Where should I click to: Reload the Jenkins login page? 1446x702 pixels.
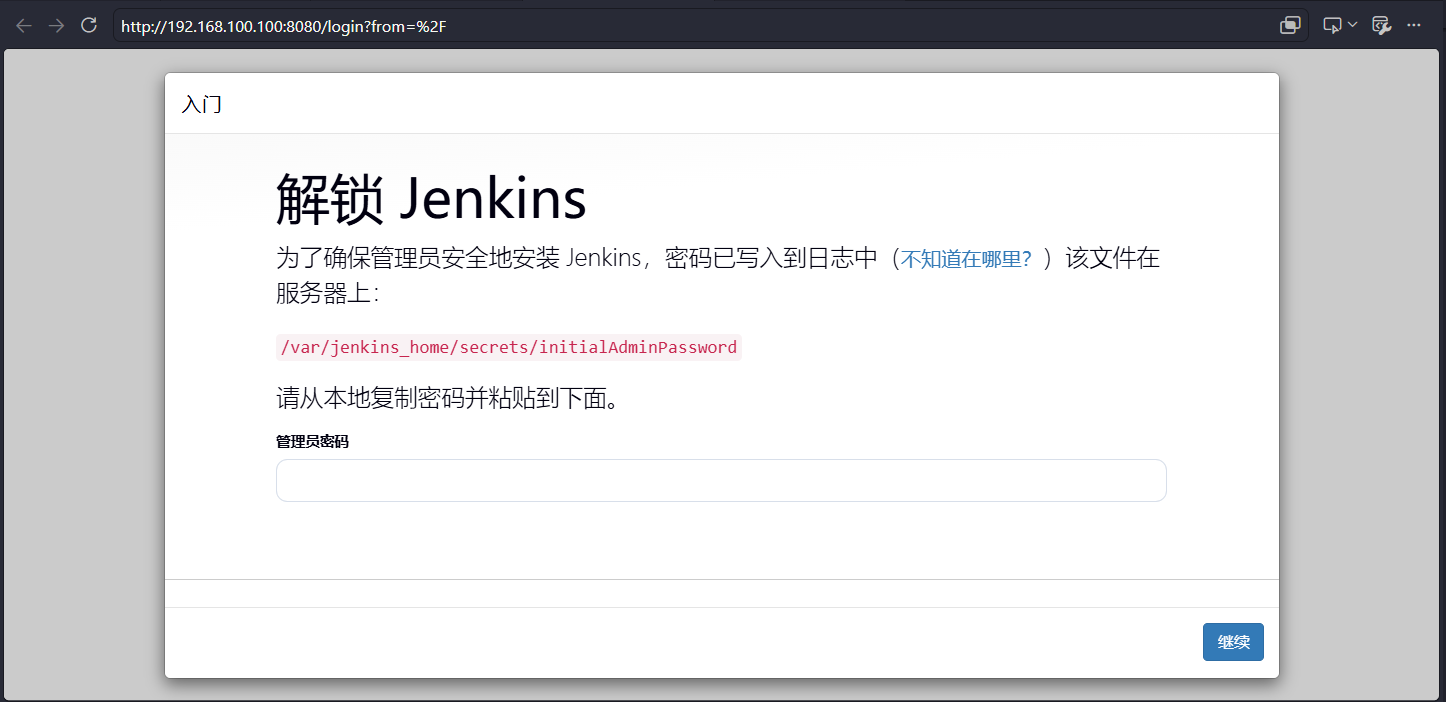coord(89,25)
